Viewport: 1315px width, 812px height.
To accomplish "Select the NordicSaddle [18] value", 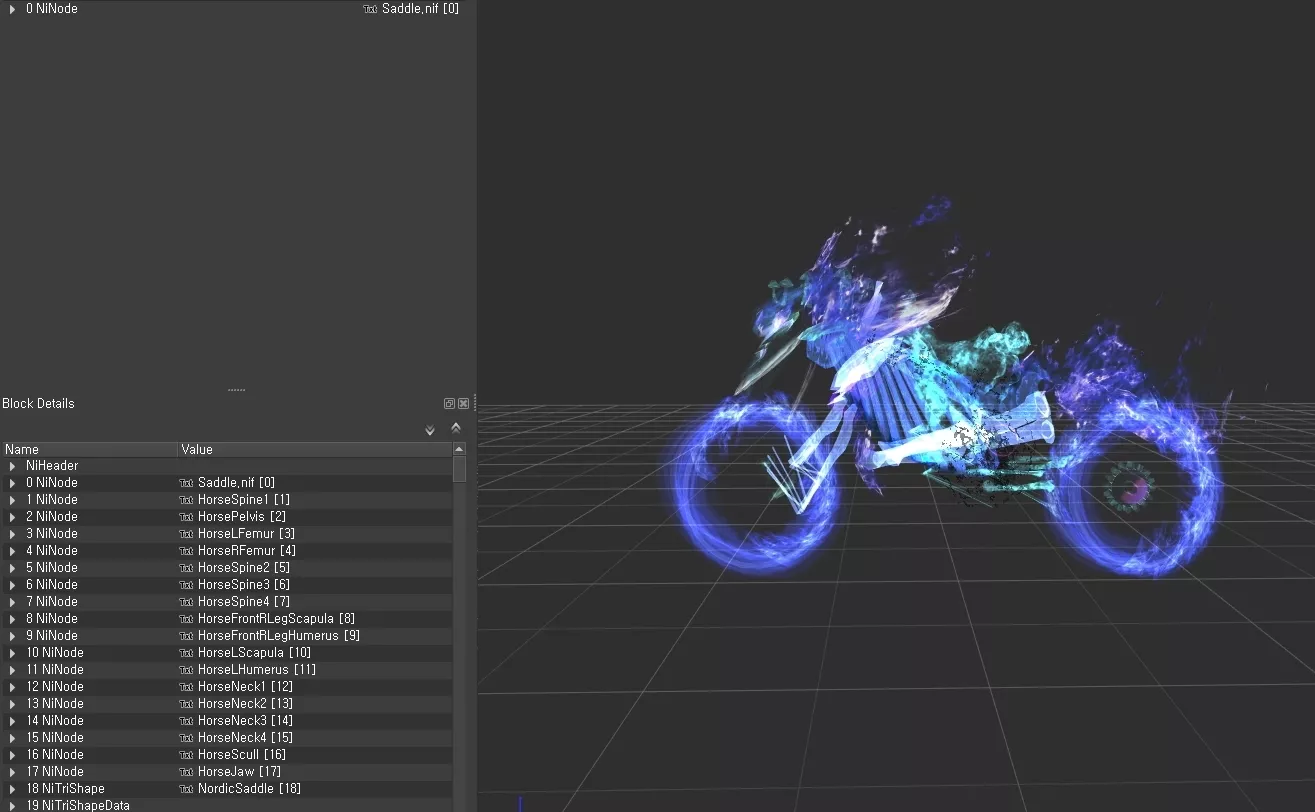I will 249,789.
